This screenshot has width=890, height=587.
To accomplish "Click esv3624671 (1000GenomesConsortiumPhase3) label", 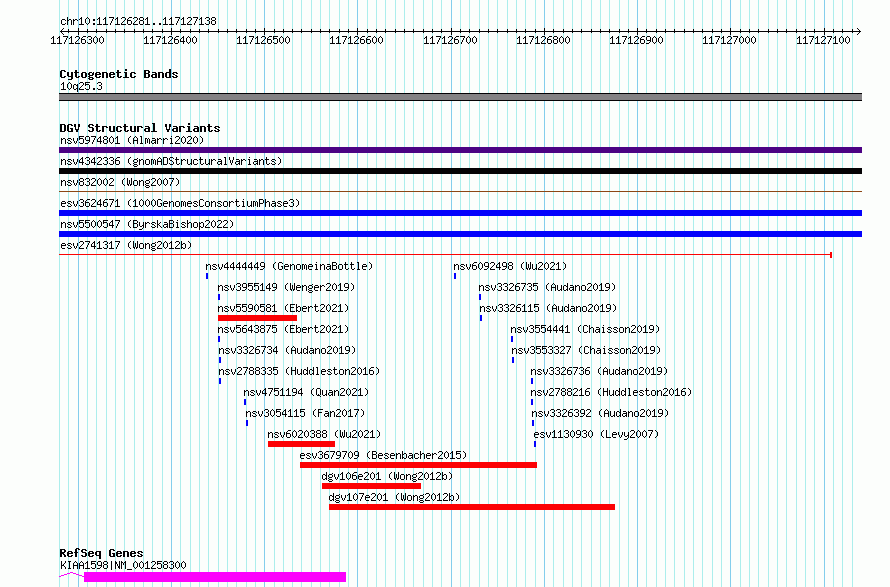I will 180,203.
